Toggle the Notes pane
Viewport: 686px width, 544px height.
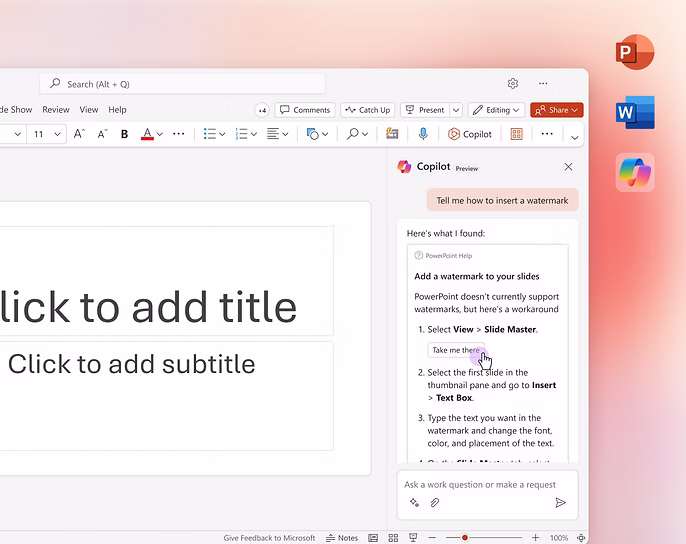(342, 538)
